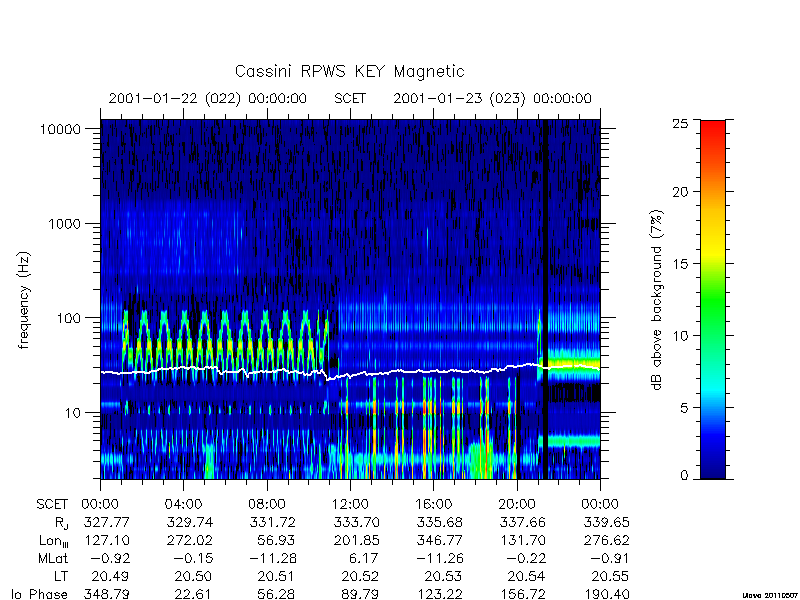Image resolution: width=800 pixels, height=600 pixels.
Task: Select the start date label 2001-01-22 (022)
Action: (174, 98)
